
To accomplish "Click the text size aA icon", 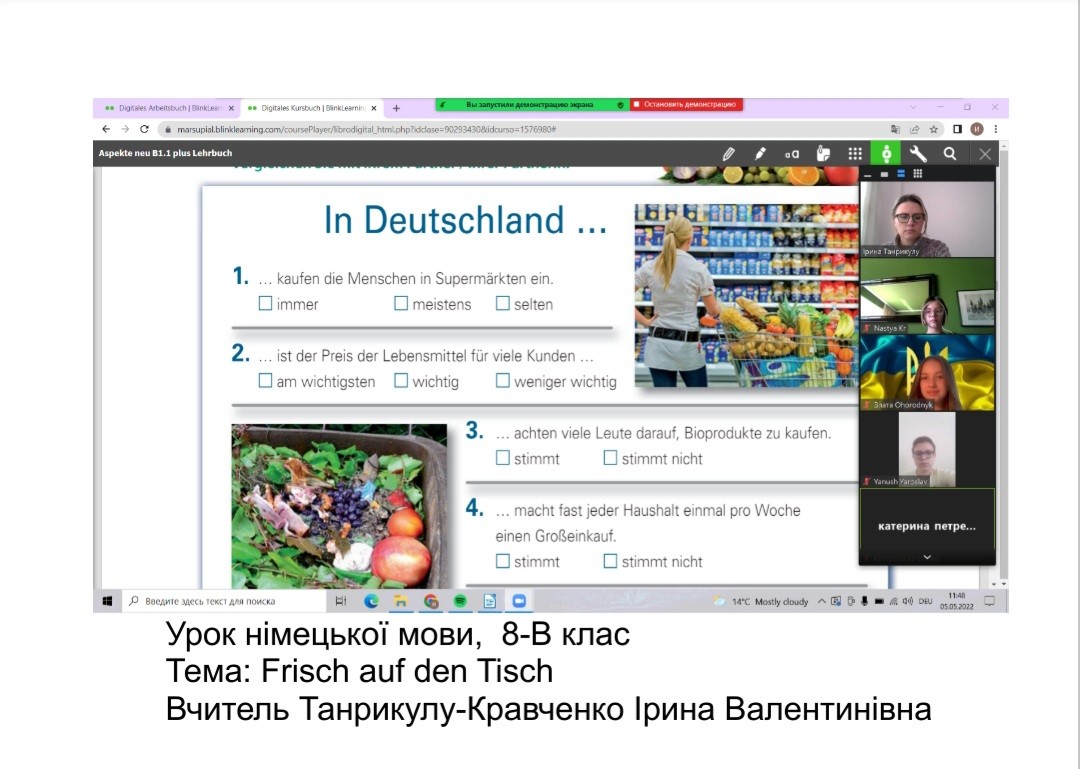I will (x=792, y=154).
